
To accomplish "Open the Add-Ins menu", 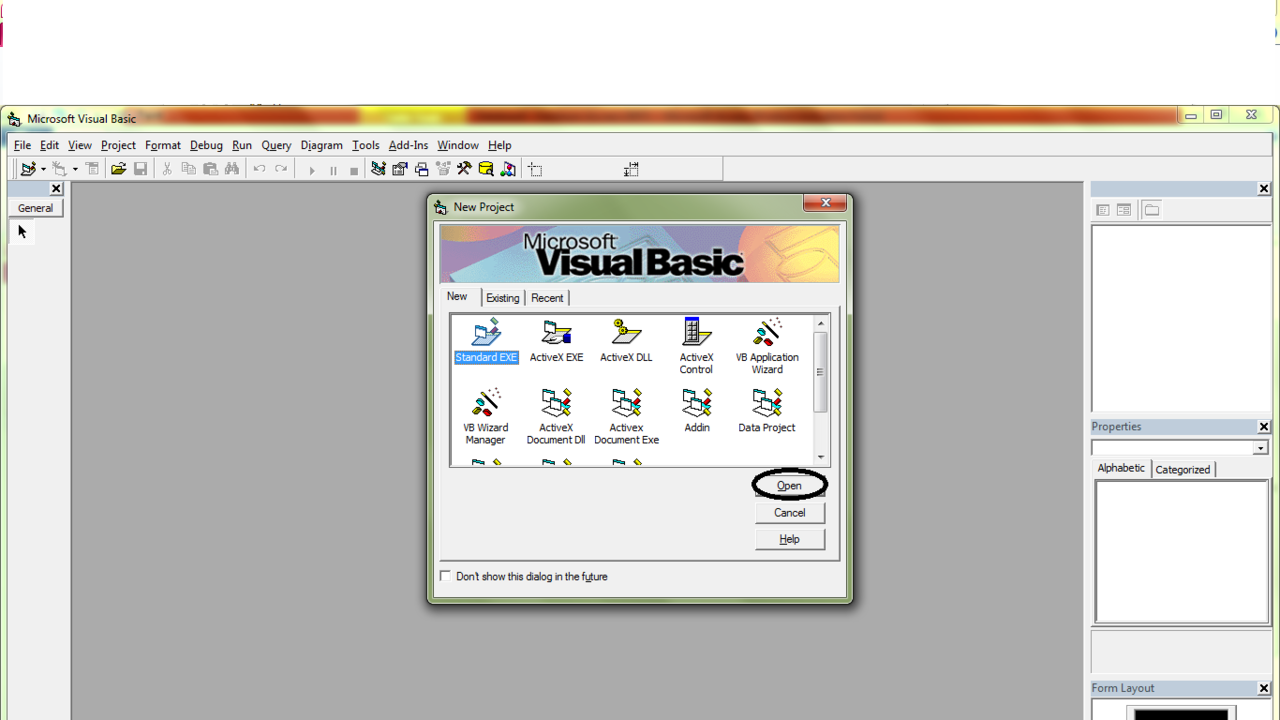I will coord(408,145).
